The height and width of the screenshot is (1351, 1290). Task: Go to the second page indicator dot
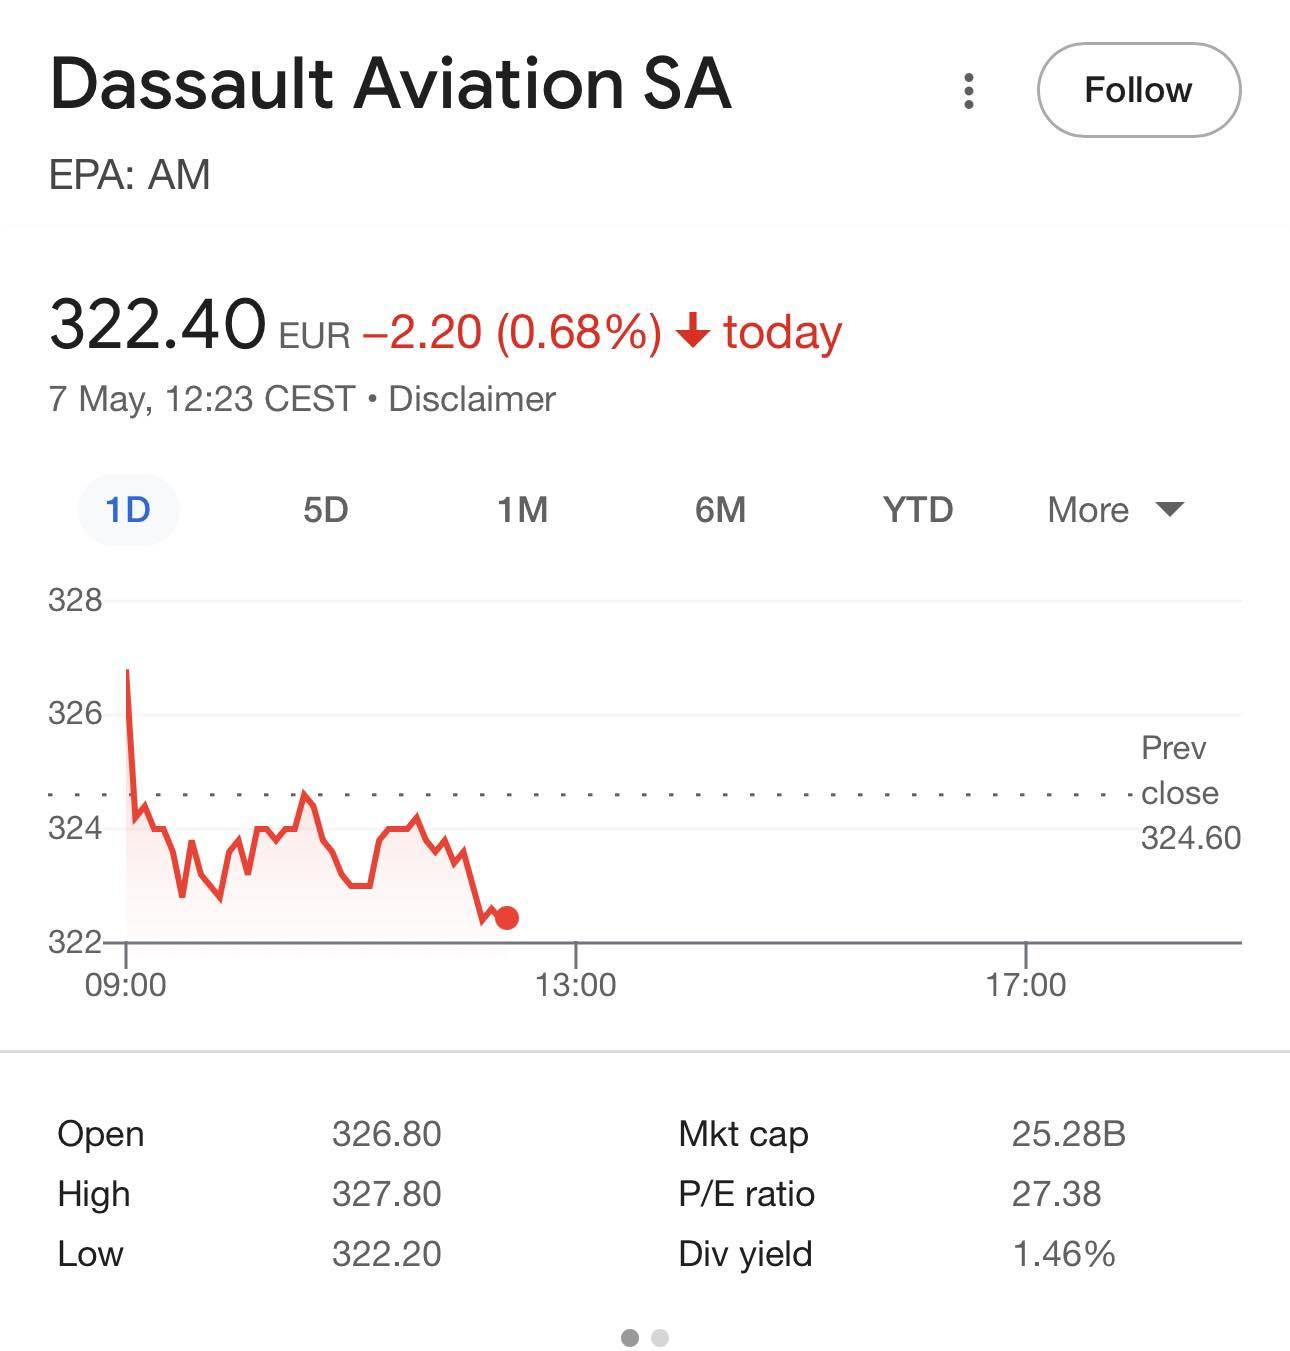click(660, 1337)
